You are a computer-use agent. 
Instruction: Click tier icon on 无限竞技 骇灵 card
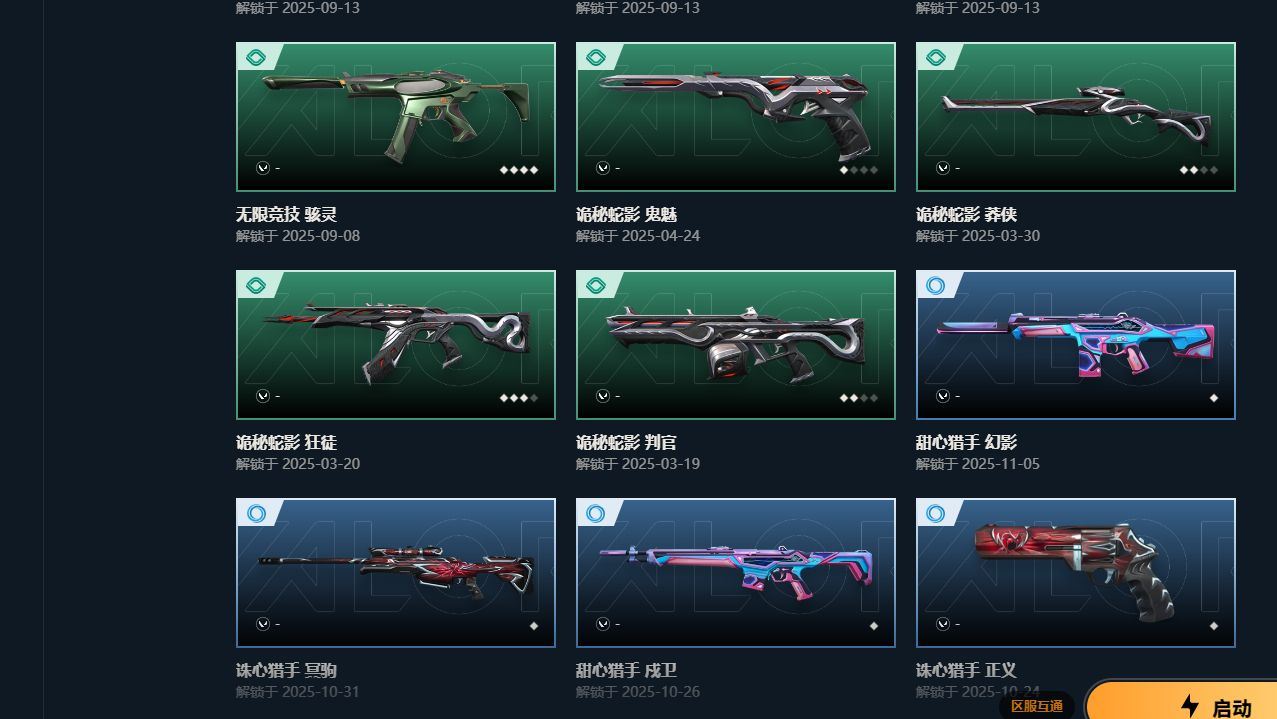click(x=256, y=58)
